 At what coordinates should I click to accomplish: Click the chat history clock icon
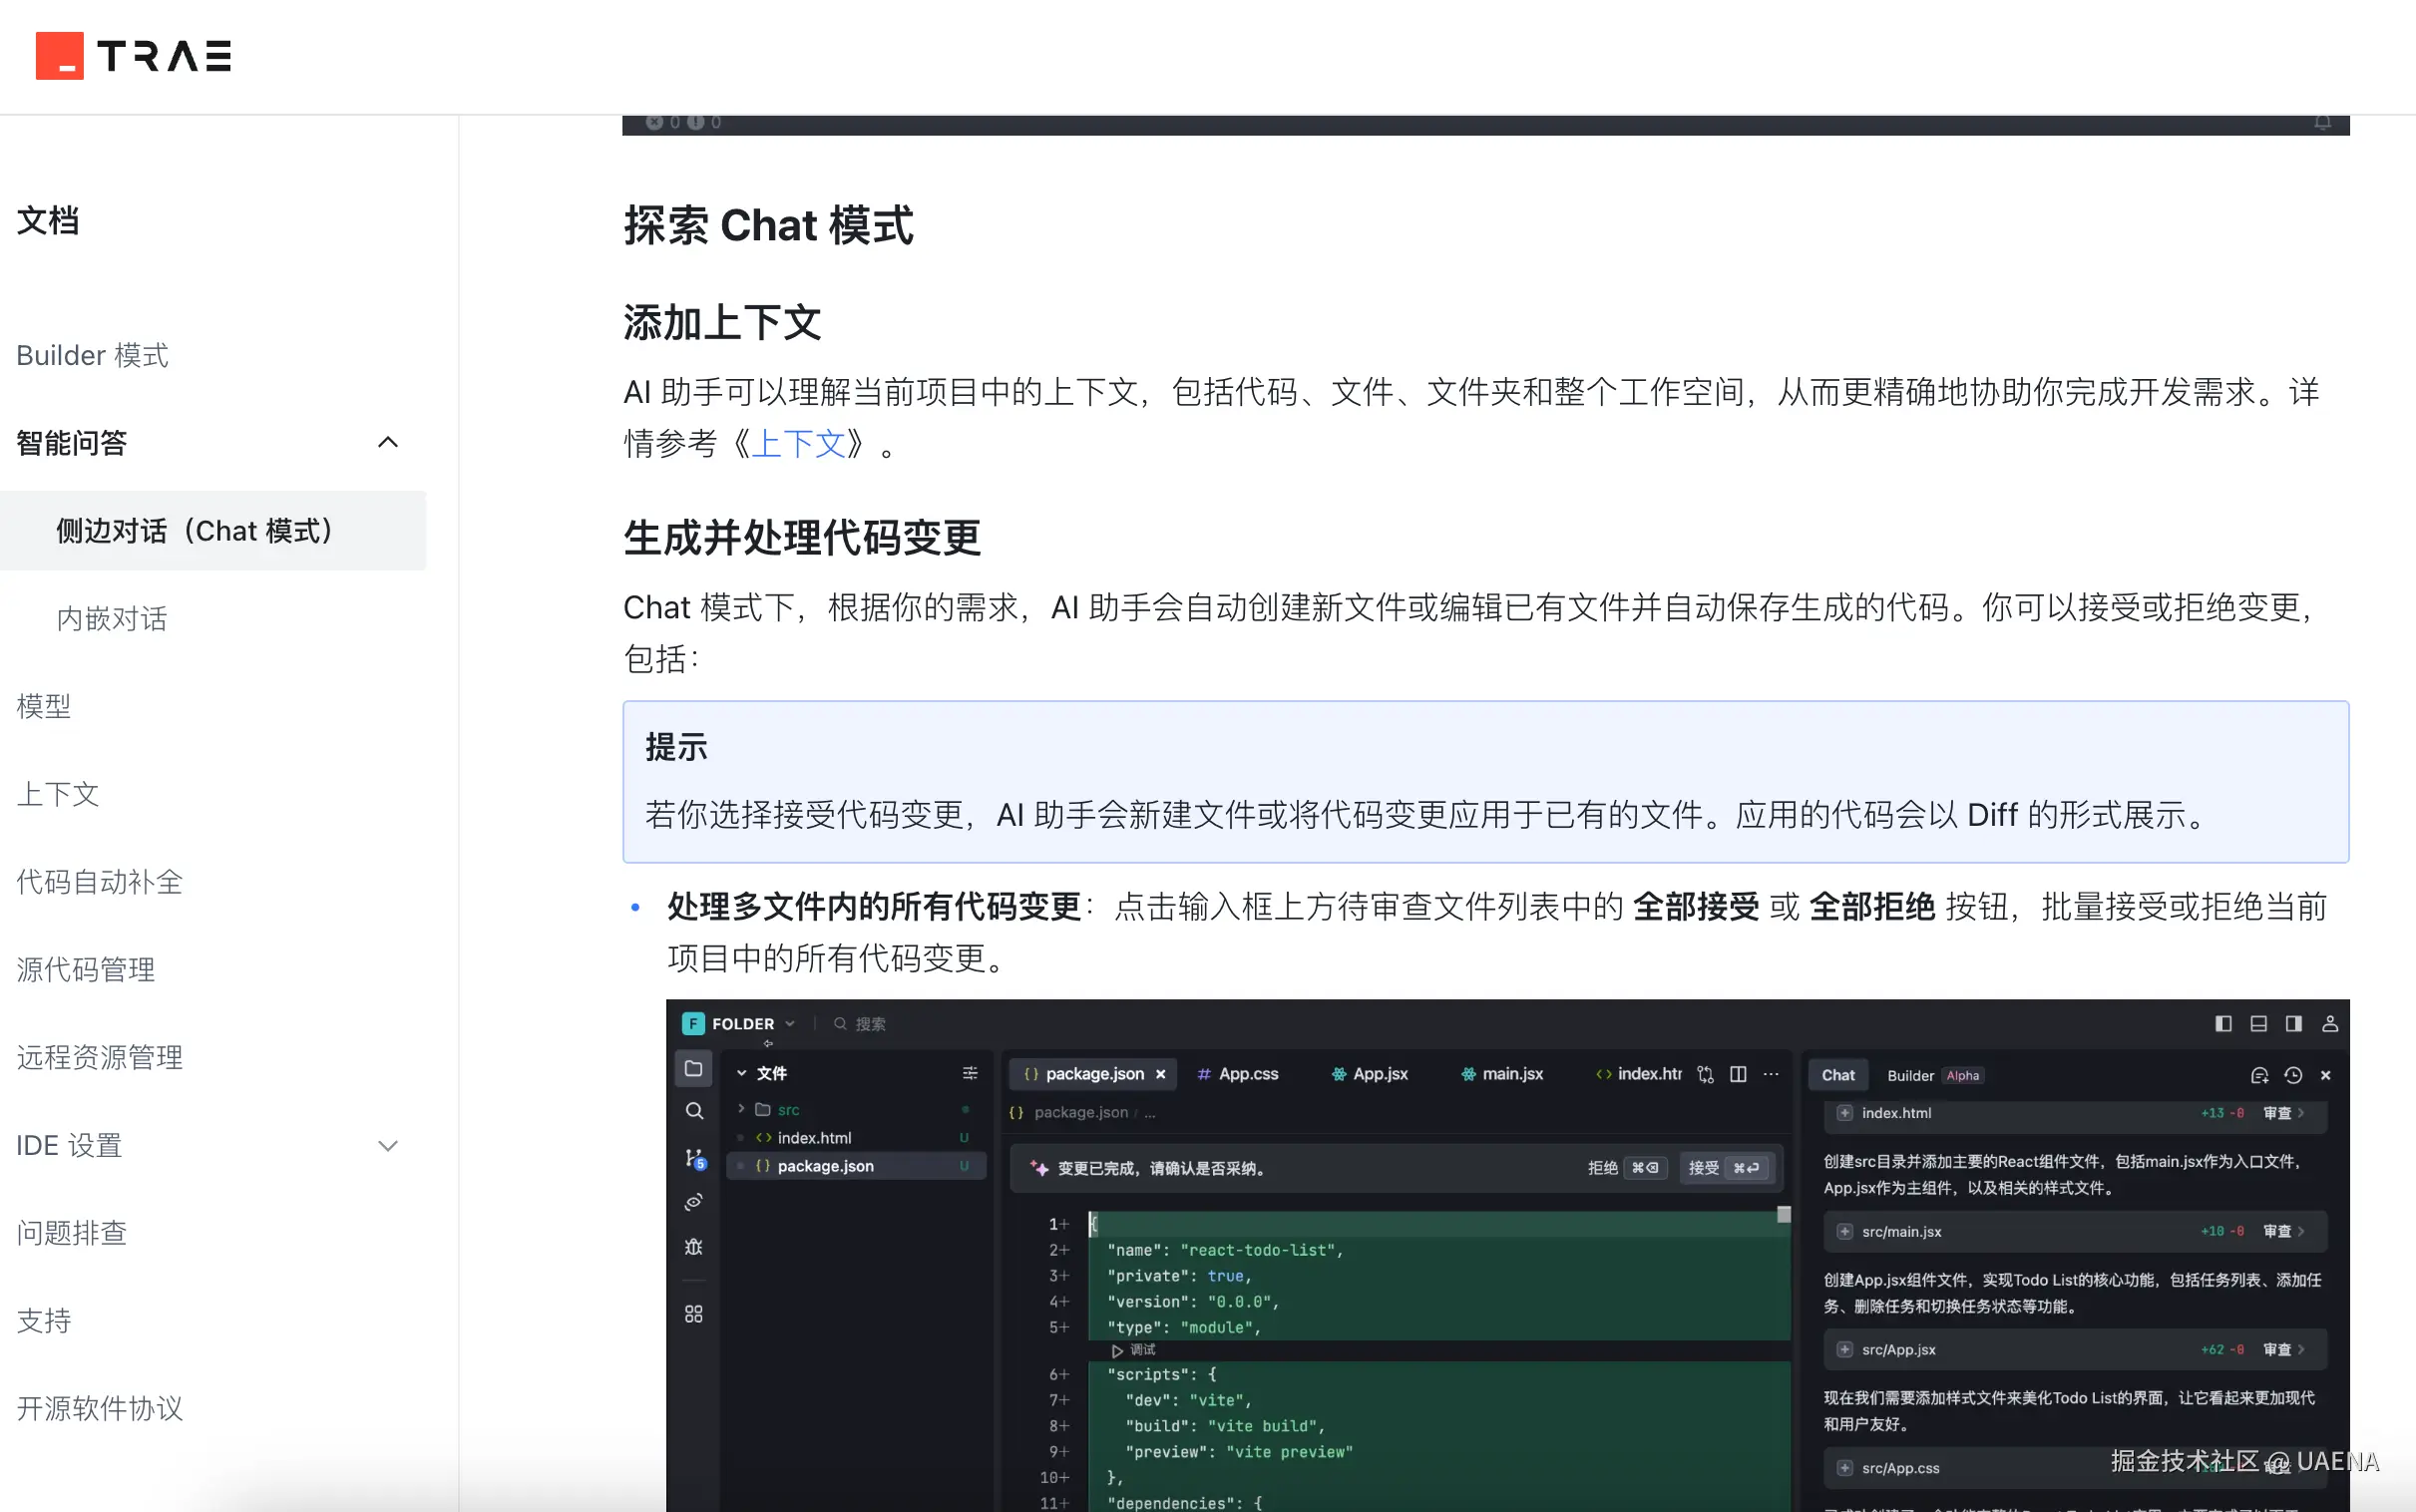(x=2293, y=1075)
